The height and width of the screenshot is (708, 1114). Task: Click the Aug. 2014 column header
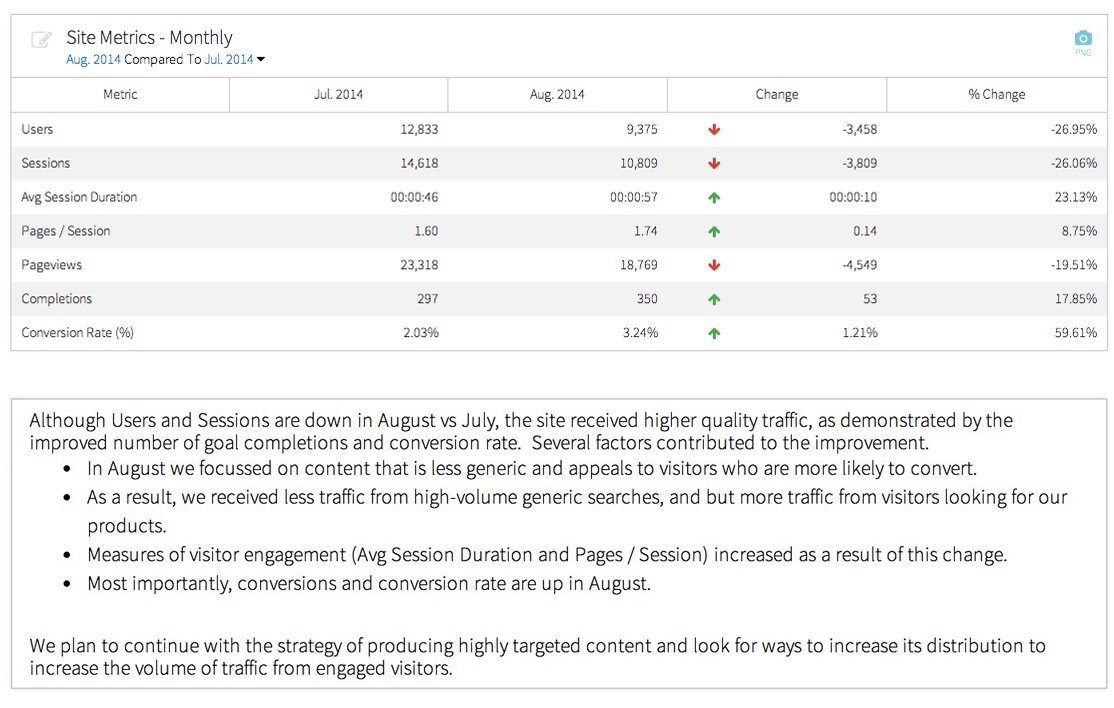557,95
